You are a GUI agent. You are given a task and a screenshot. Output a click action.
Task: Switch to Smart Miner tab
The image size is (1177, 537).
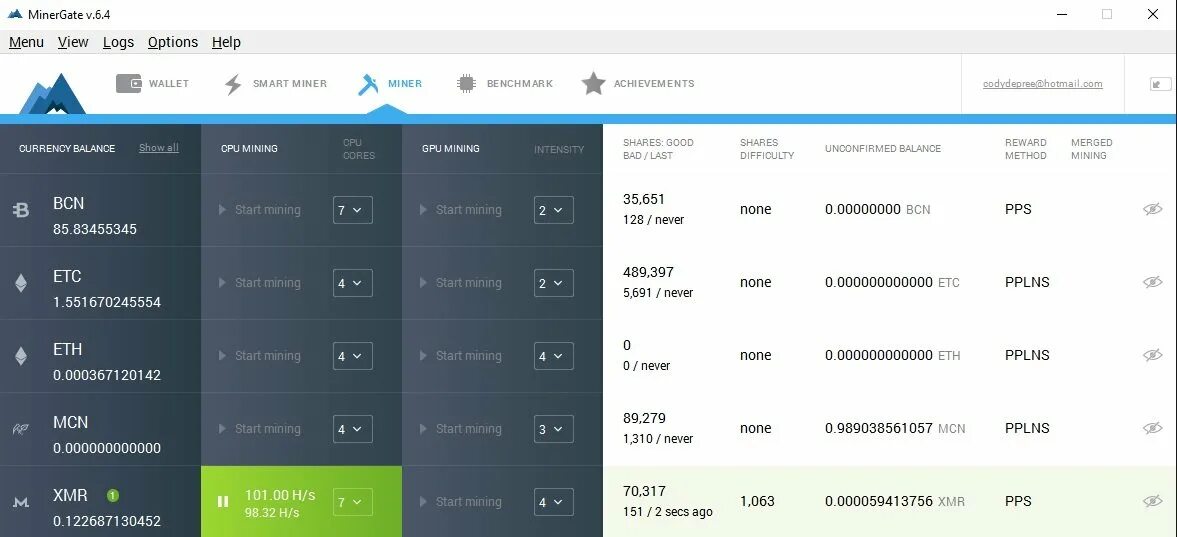[275, 83]
